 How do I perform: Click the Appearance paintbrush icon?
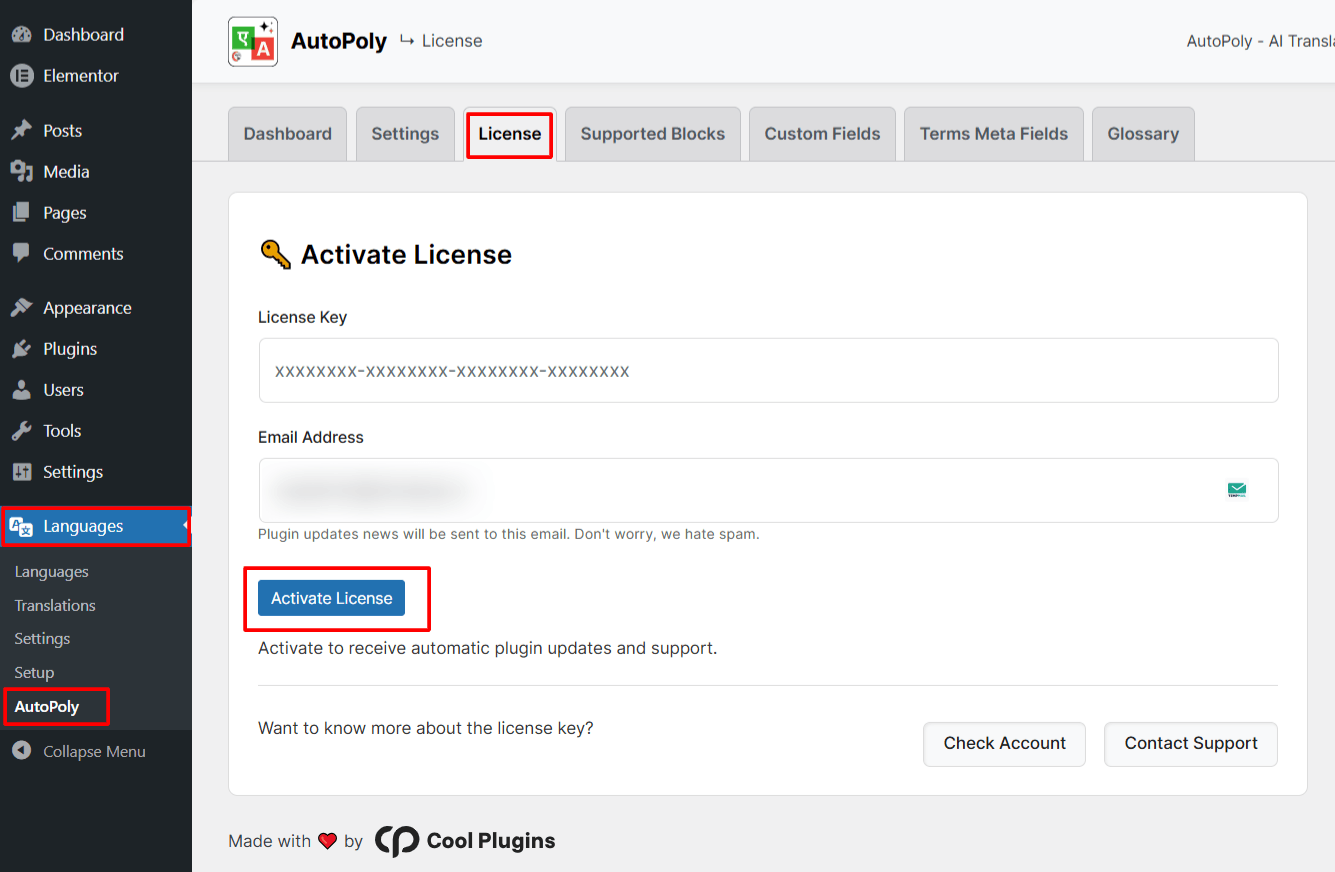point(21,308)
